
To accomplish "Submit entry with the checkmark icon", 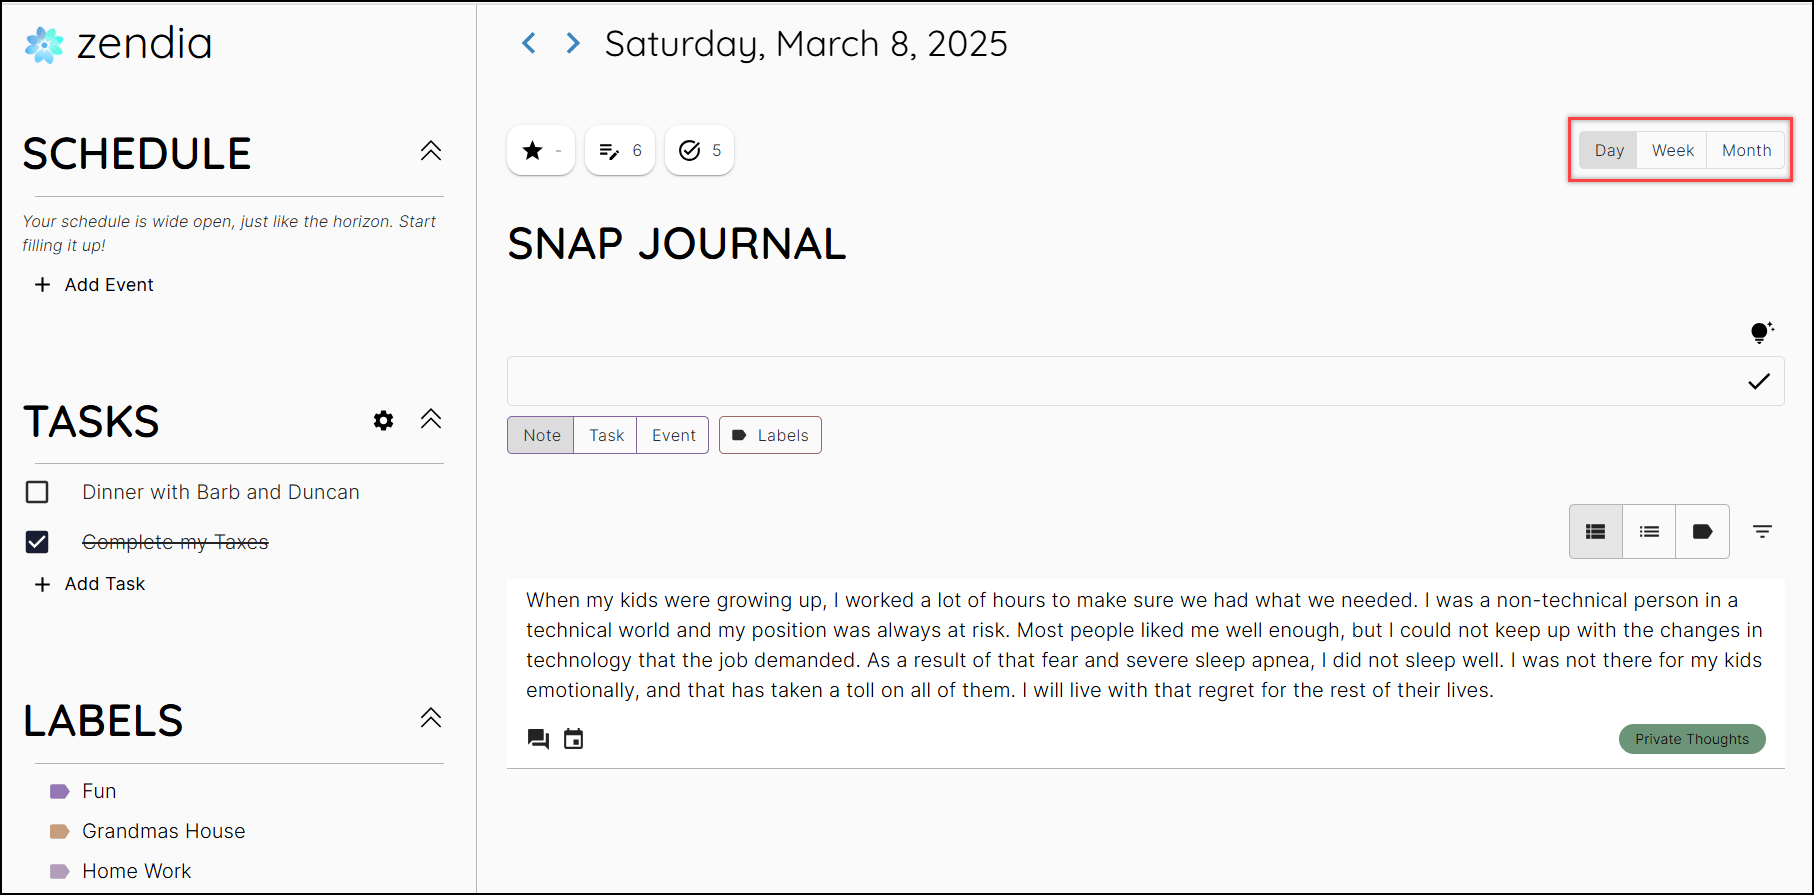I will tap(1759, 381).
